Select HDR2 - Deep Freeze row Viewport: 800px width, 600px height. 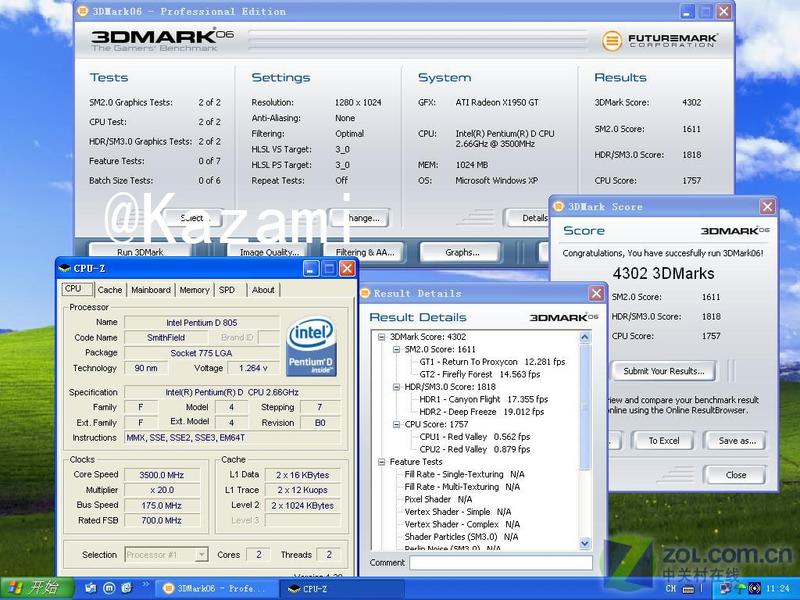[482, 412]
